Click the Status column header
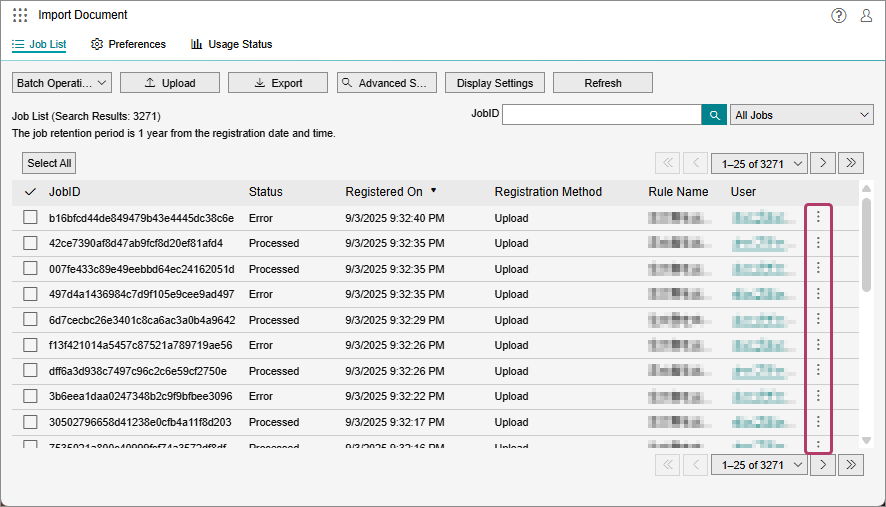The width and height of the screenshot is (886, 507). [266, 192]
